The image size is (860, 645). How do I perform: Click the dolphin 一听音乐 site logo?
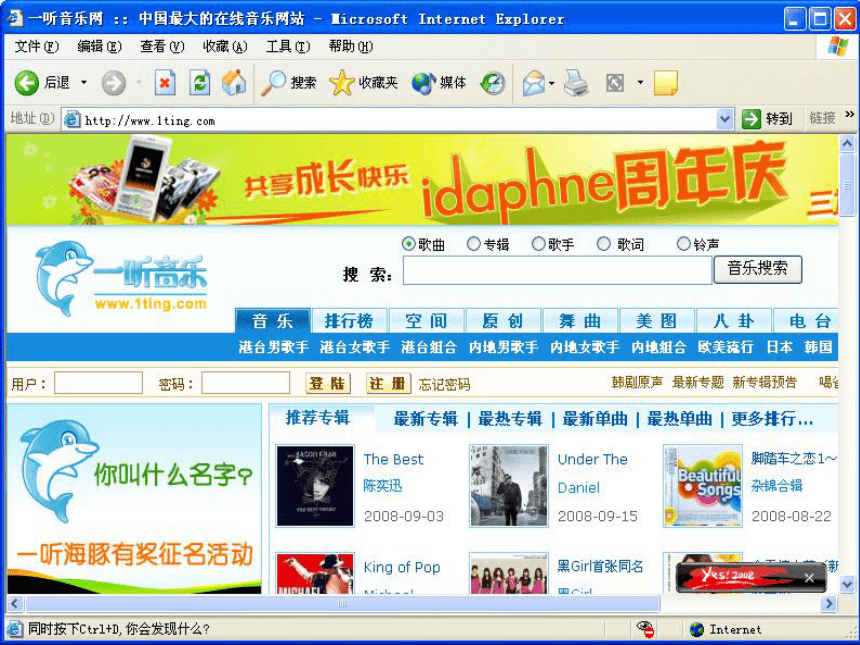point(121,279)
